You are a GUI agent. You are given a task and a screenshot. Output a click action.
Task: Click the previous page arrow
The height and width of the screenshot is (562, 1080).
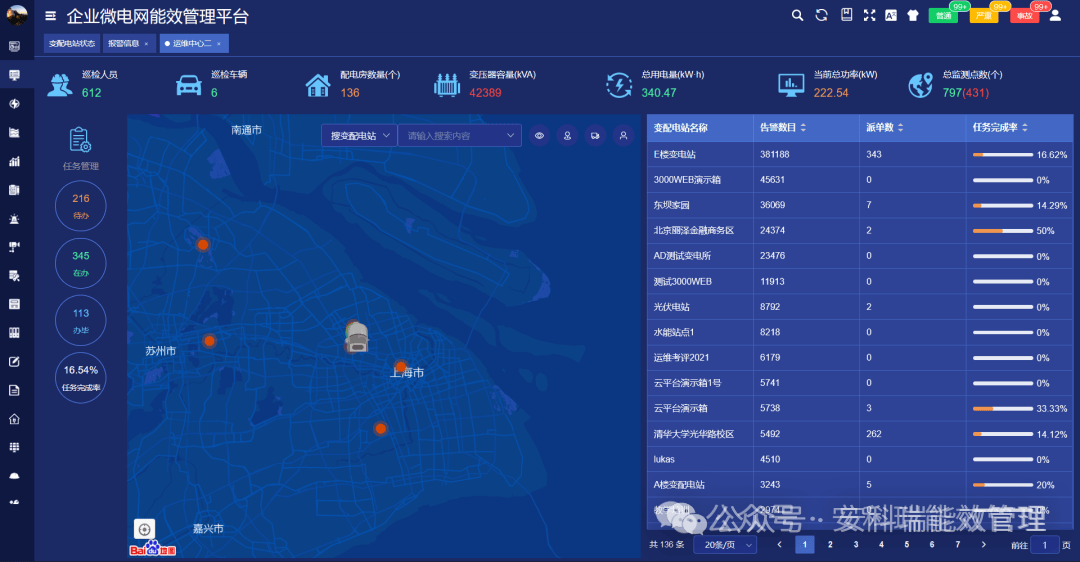780,545
